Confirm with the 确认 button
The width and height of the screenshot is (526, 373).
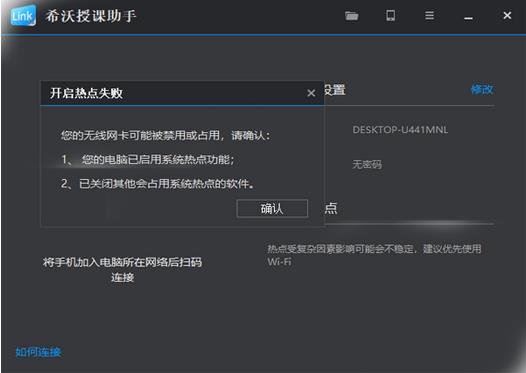click(x=272, y=209)
